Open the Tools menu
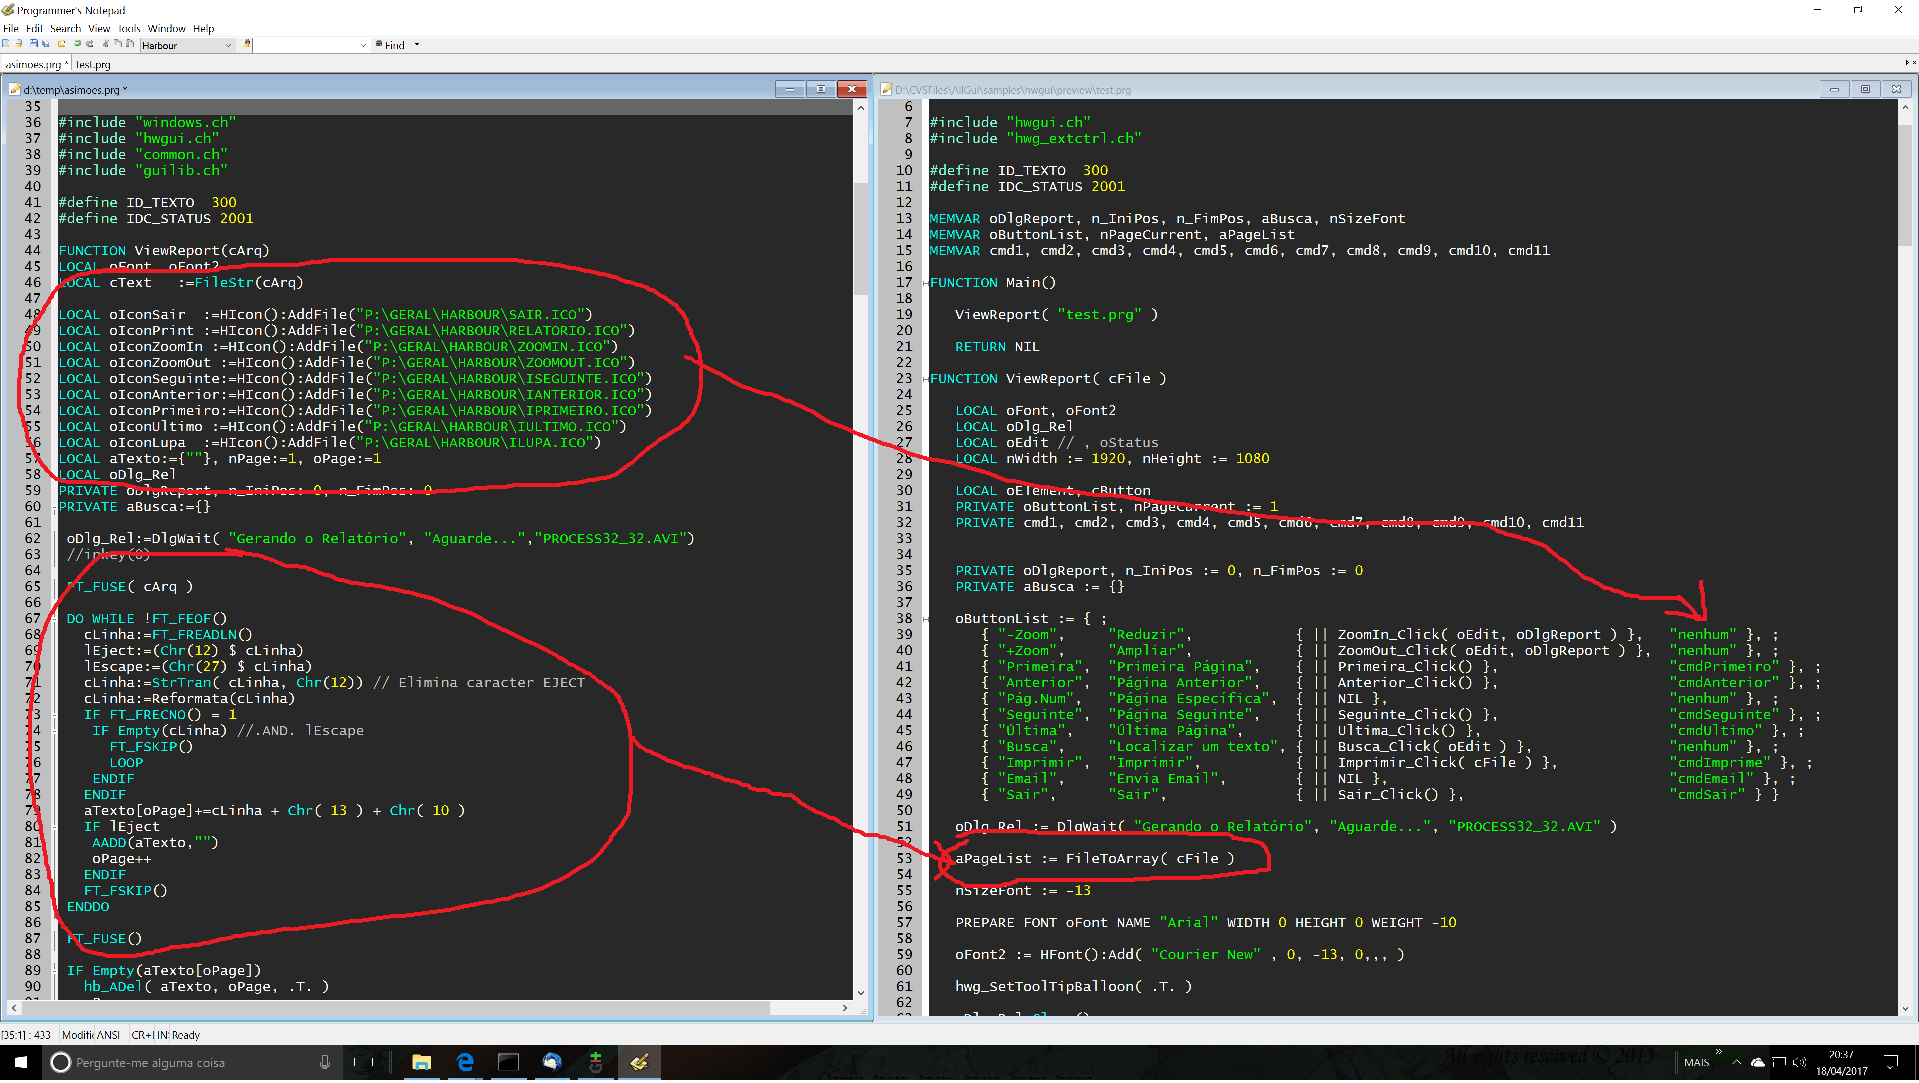 [x=129, y=28]
